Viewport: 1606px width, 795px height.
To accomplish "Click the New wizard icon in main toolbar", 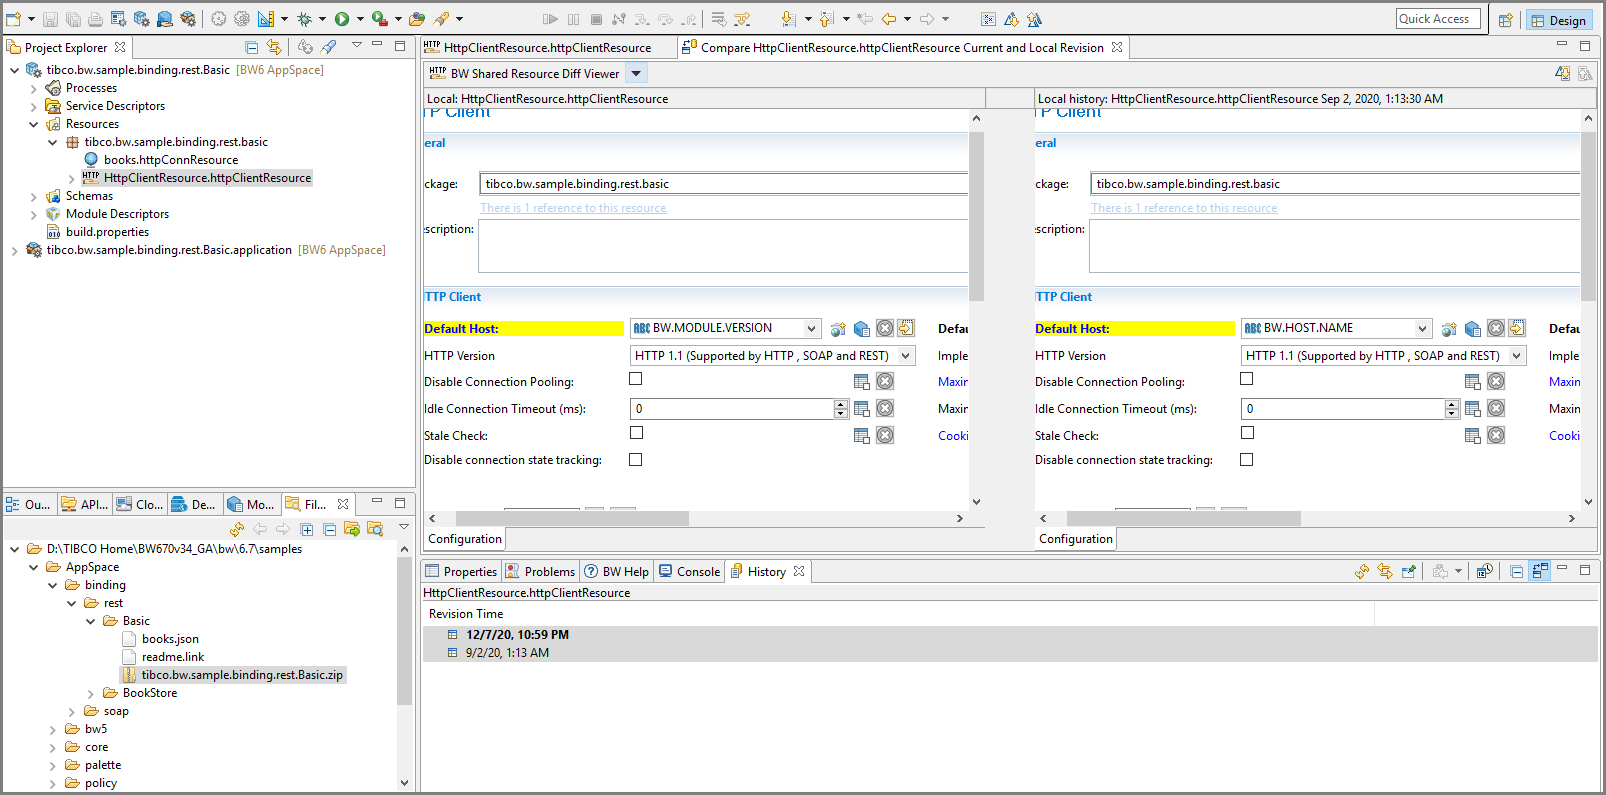I will tap(13, 19).
